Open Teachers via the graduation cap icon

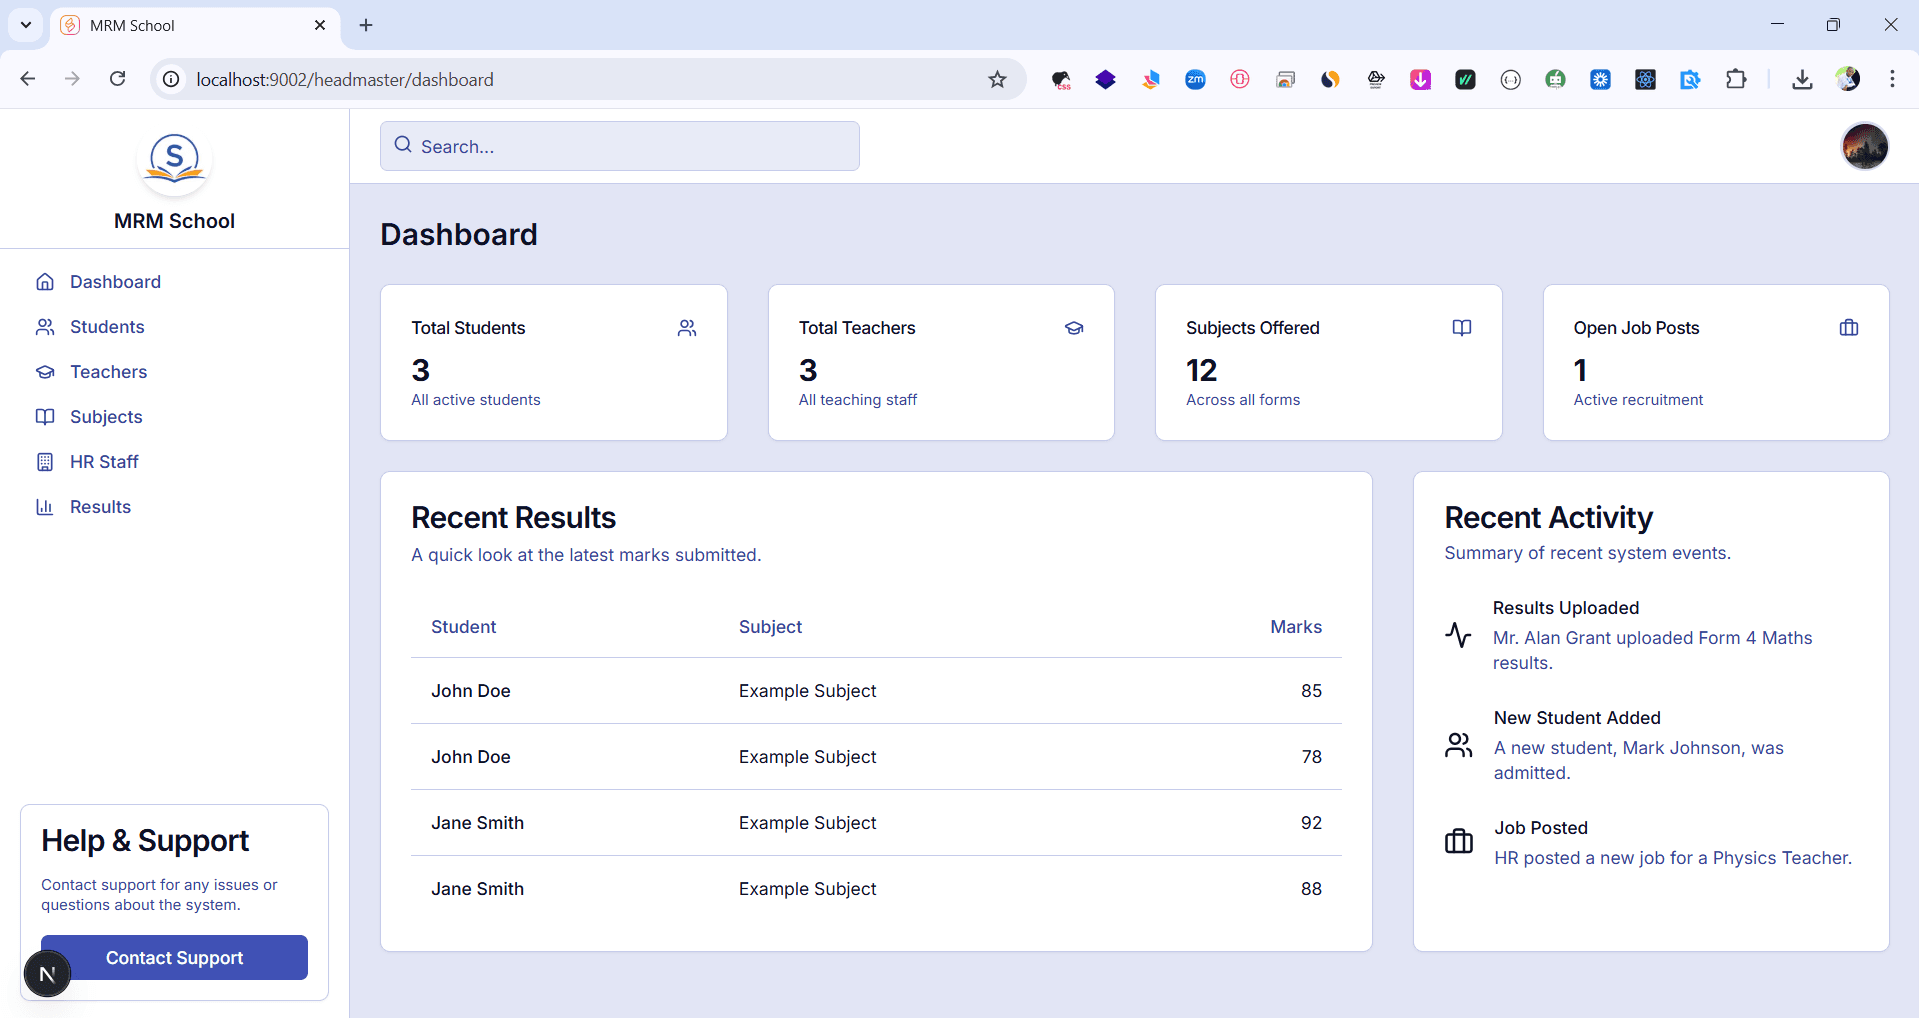46,371
